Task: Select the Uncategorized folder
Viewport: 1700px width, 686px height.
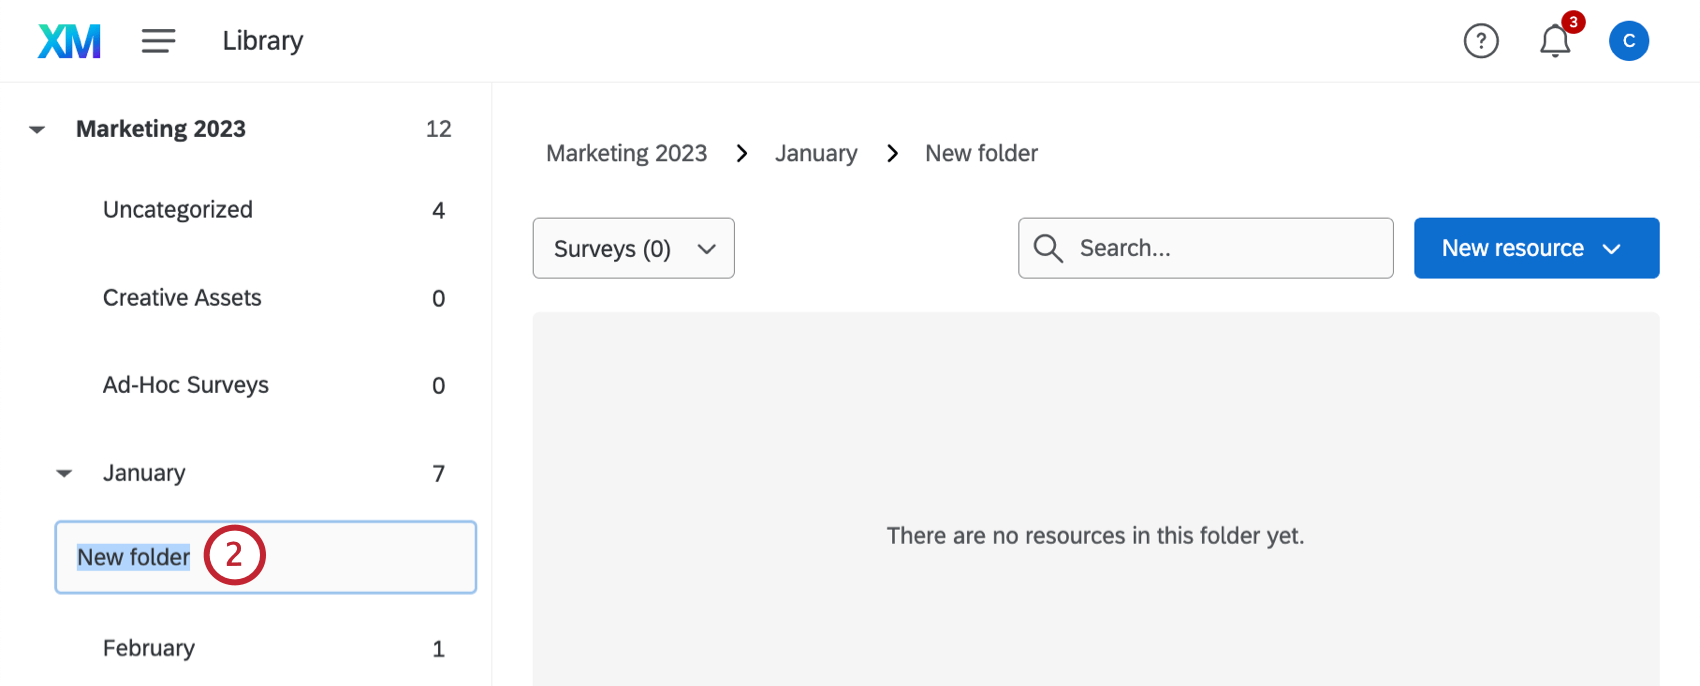Action: click(x=178, y=210)
